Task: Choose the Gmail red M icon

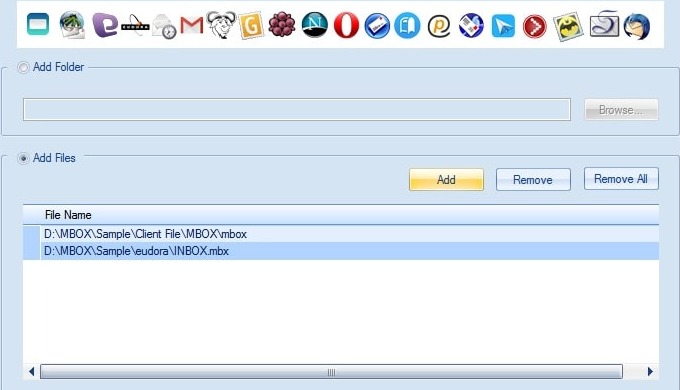Action: [x=192, y=26]
